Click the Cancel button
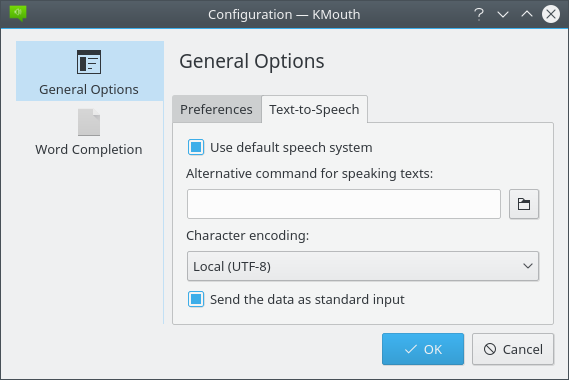 513,349
